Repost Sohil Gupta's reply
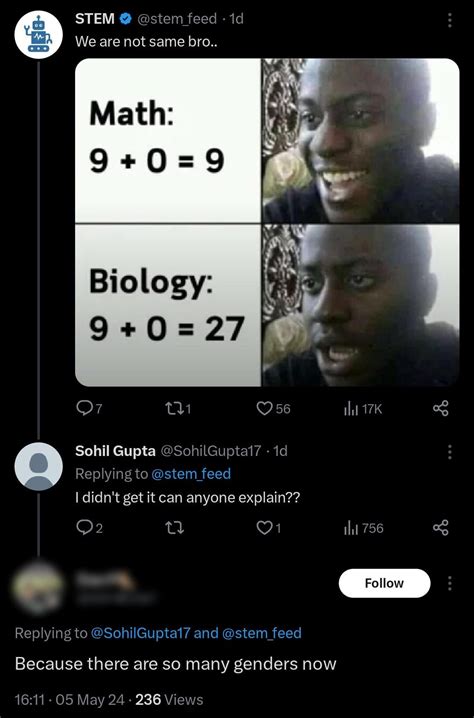 tap(174, 528)
